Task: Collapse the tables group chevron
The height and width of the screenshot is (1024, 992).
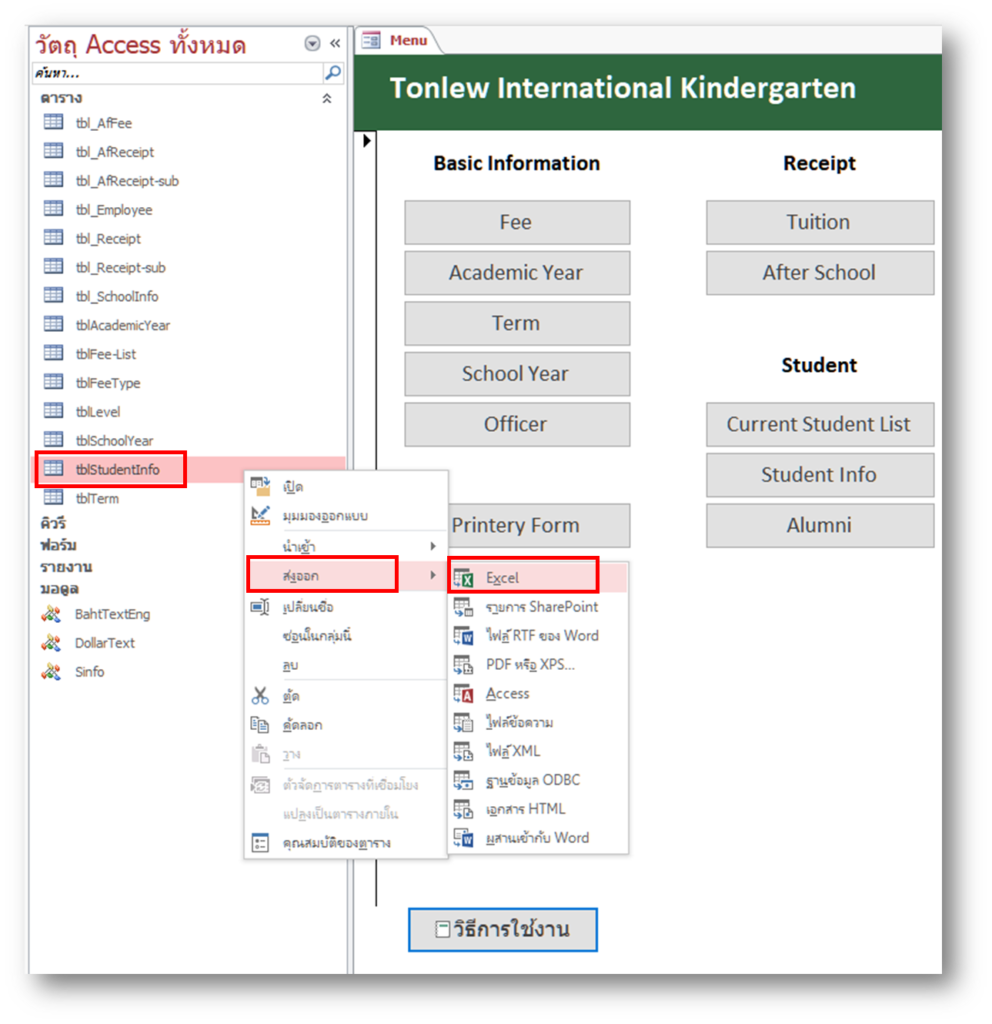Action: coord(325,99)
